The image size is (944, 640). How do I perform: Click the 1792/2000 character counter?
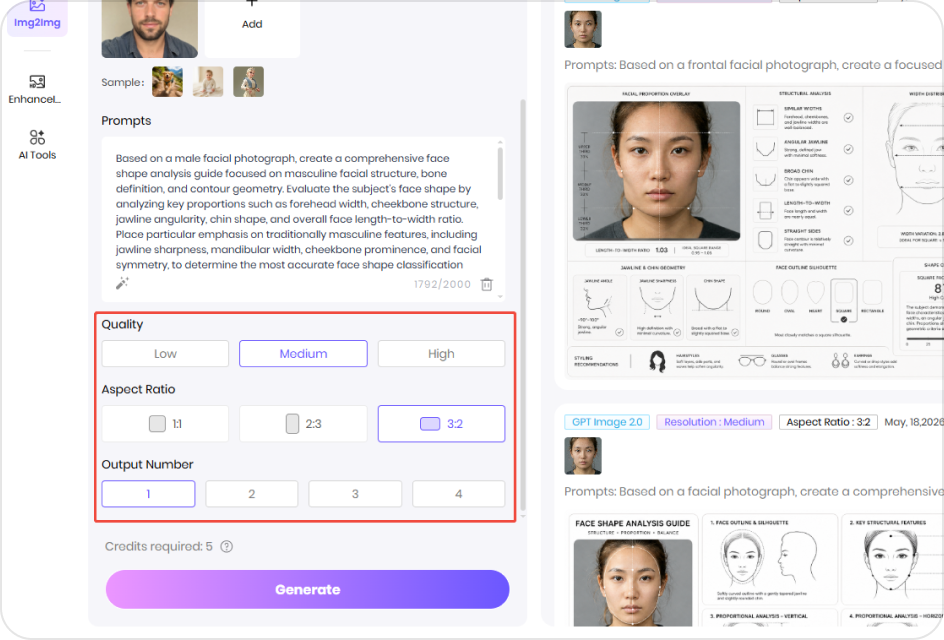(442, 284)
